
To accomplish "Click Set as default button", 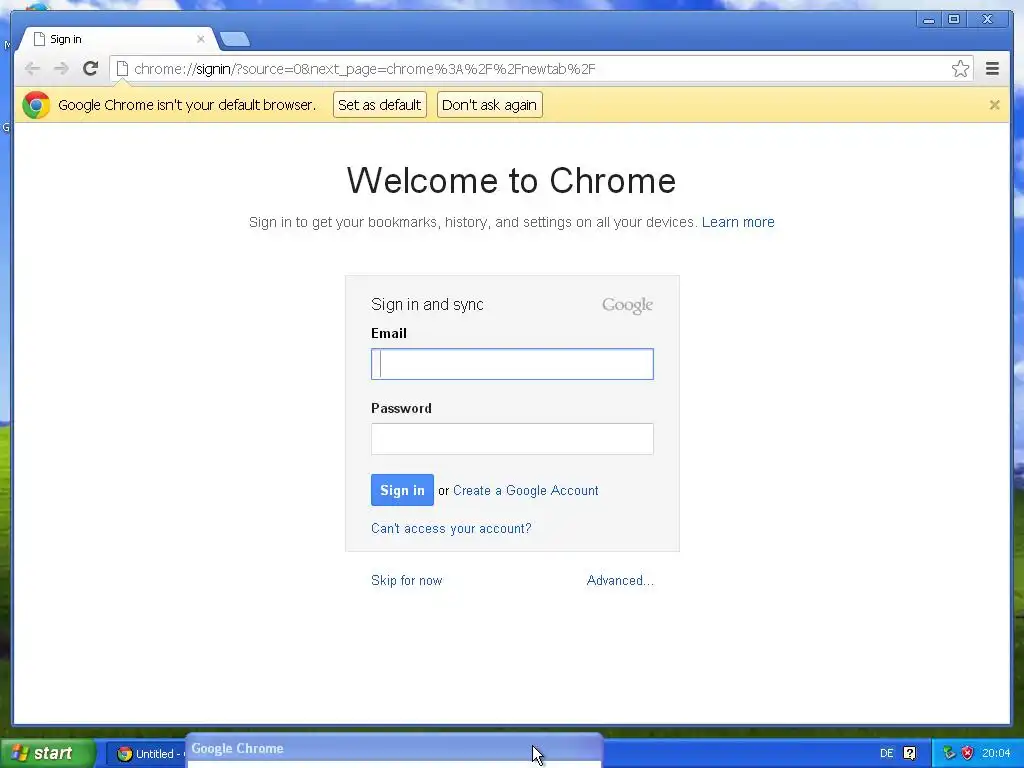I will coord(379,104).
